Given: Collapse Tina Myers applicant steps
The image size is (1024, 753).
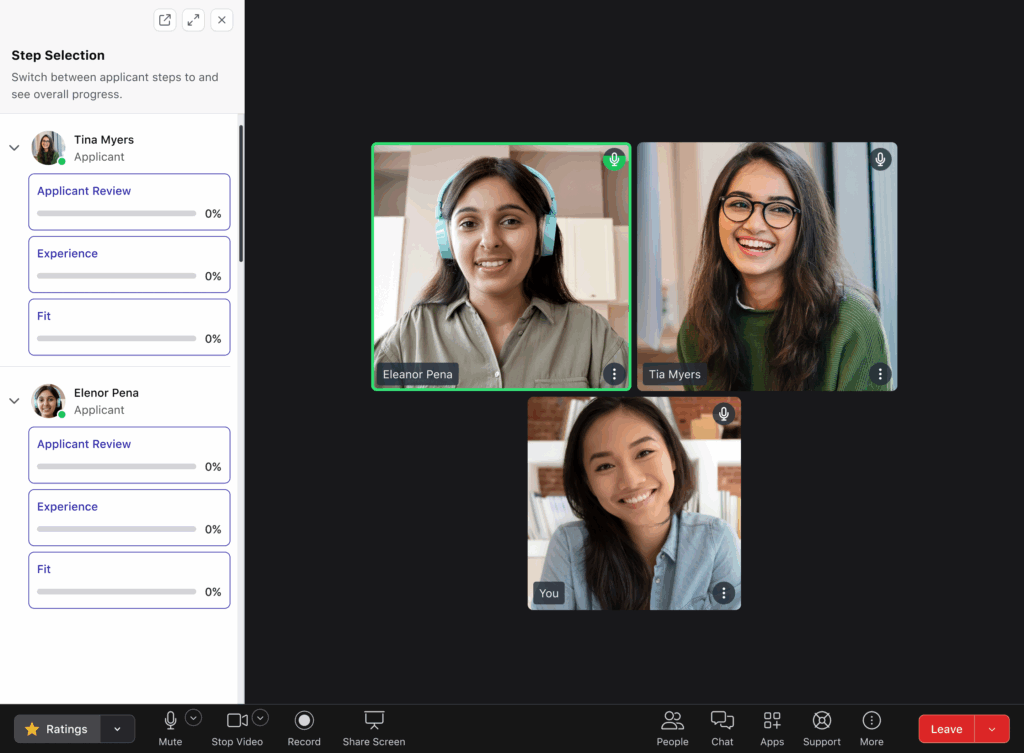Looking at the screenshot, I should (14, 148).
